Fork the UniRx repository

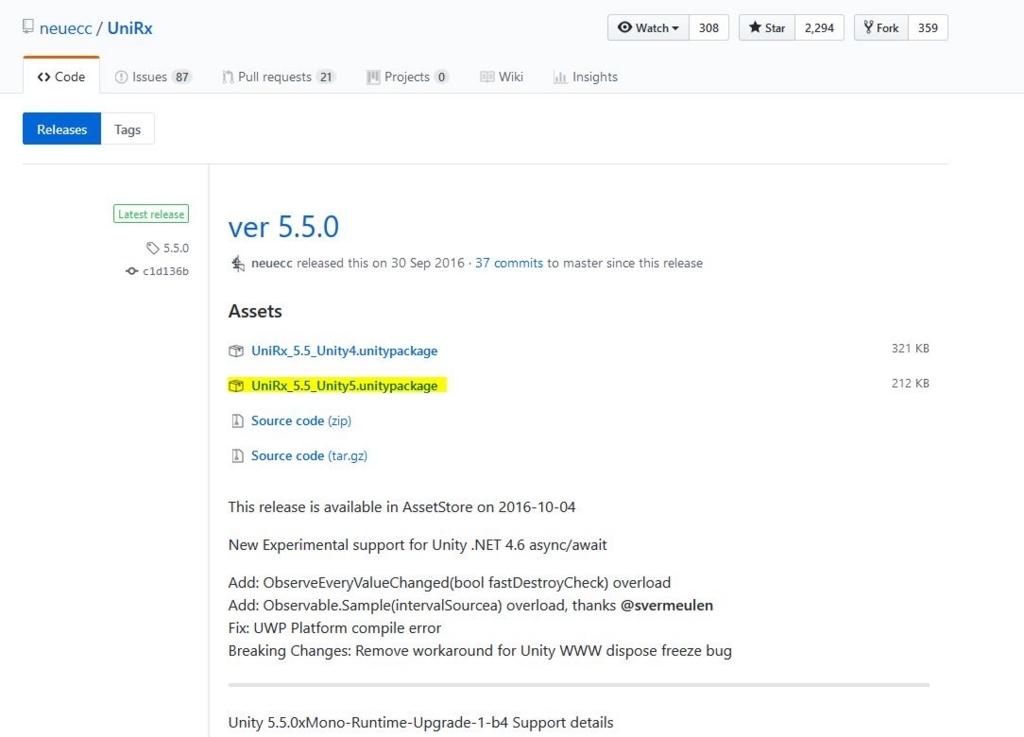(881, 27)
